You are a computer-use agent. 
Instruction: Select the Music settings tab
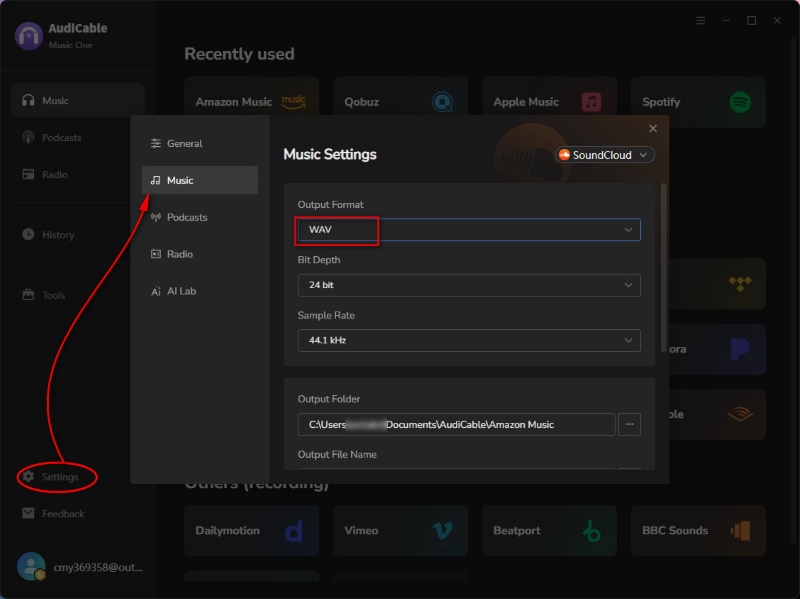pos(199,180)
